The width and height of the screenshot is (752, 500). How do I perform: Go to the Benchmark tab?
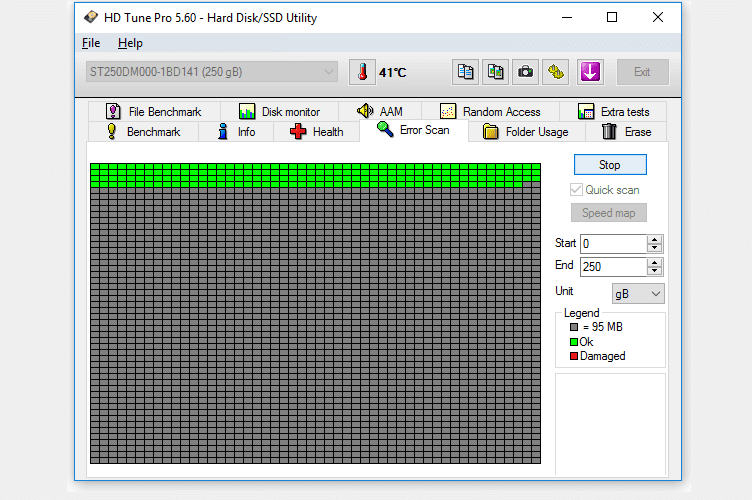pos(143,132)
